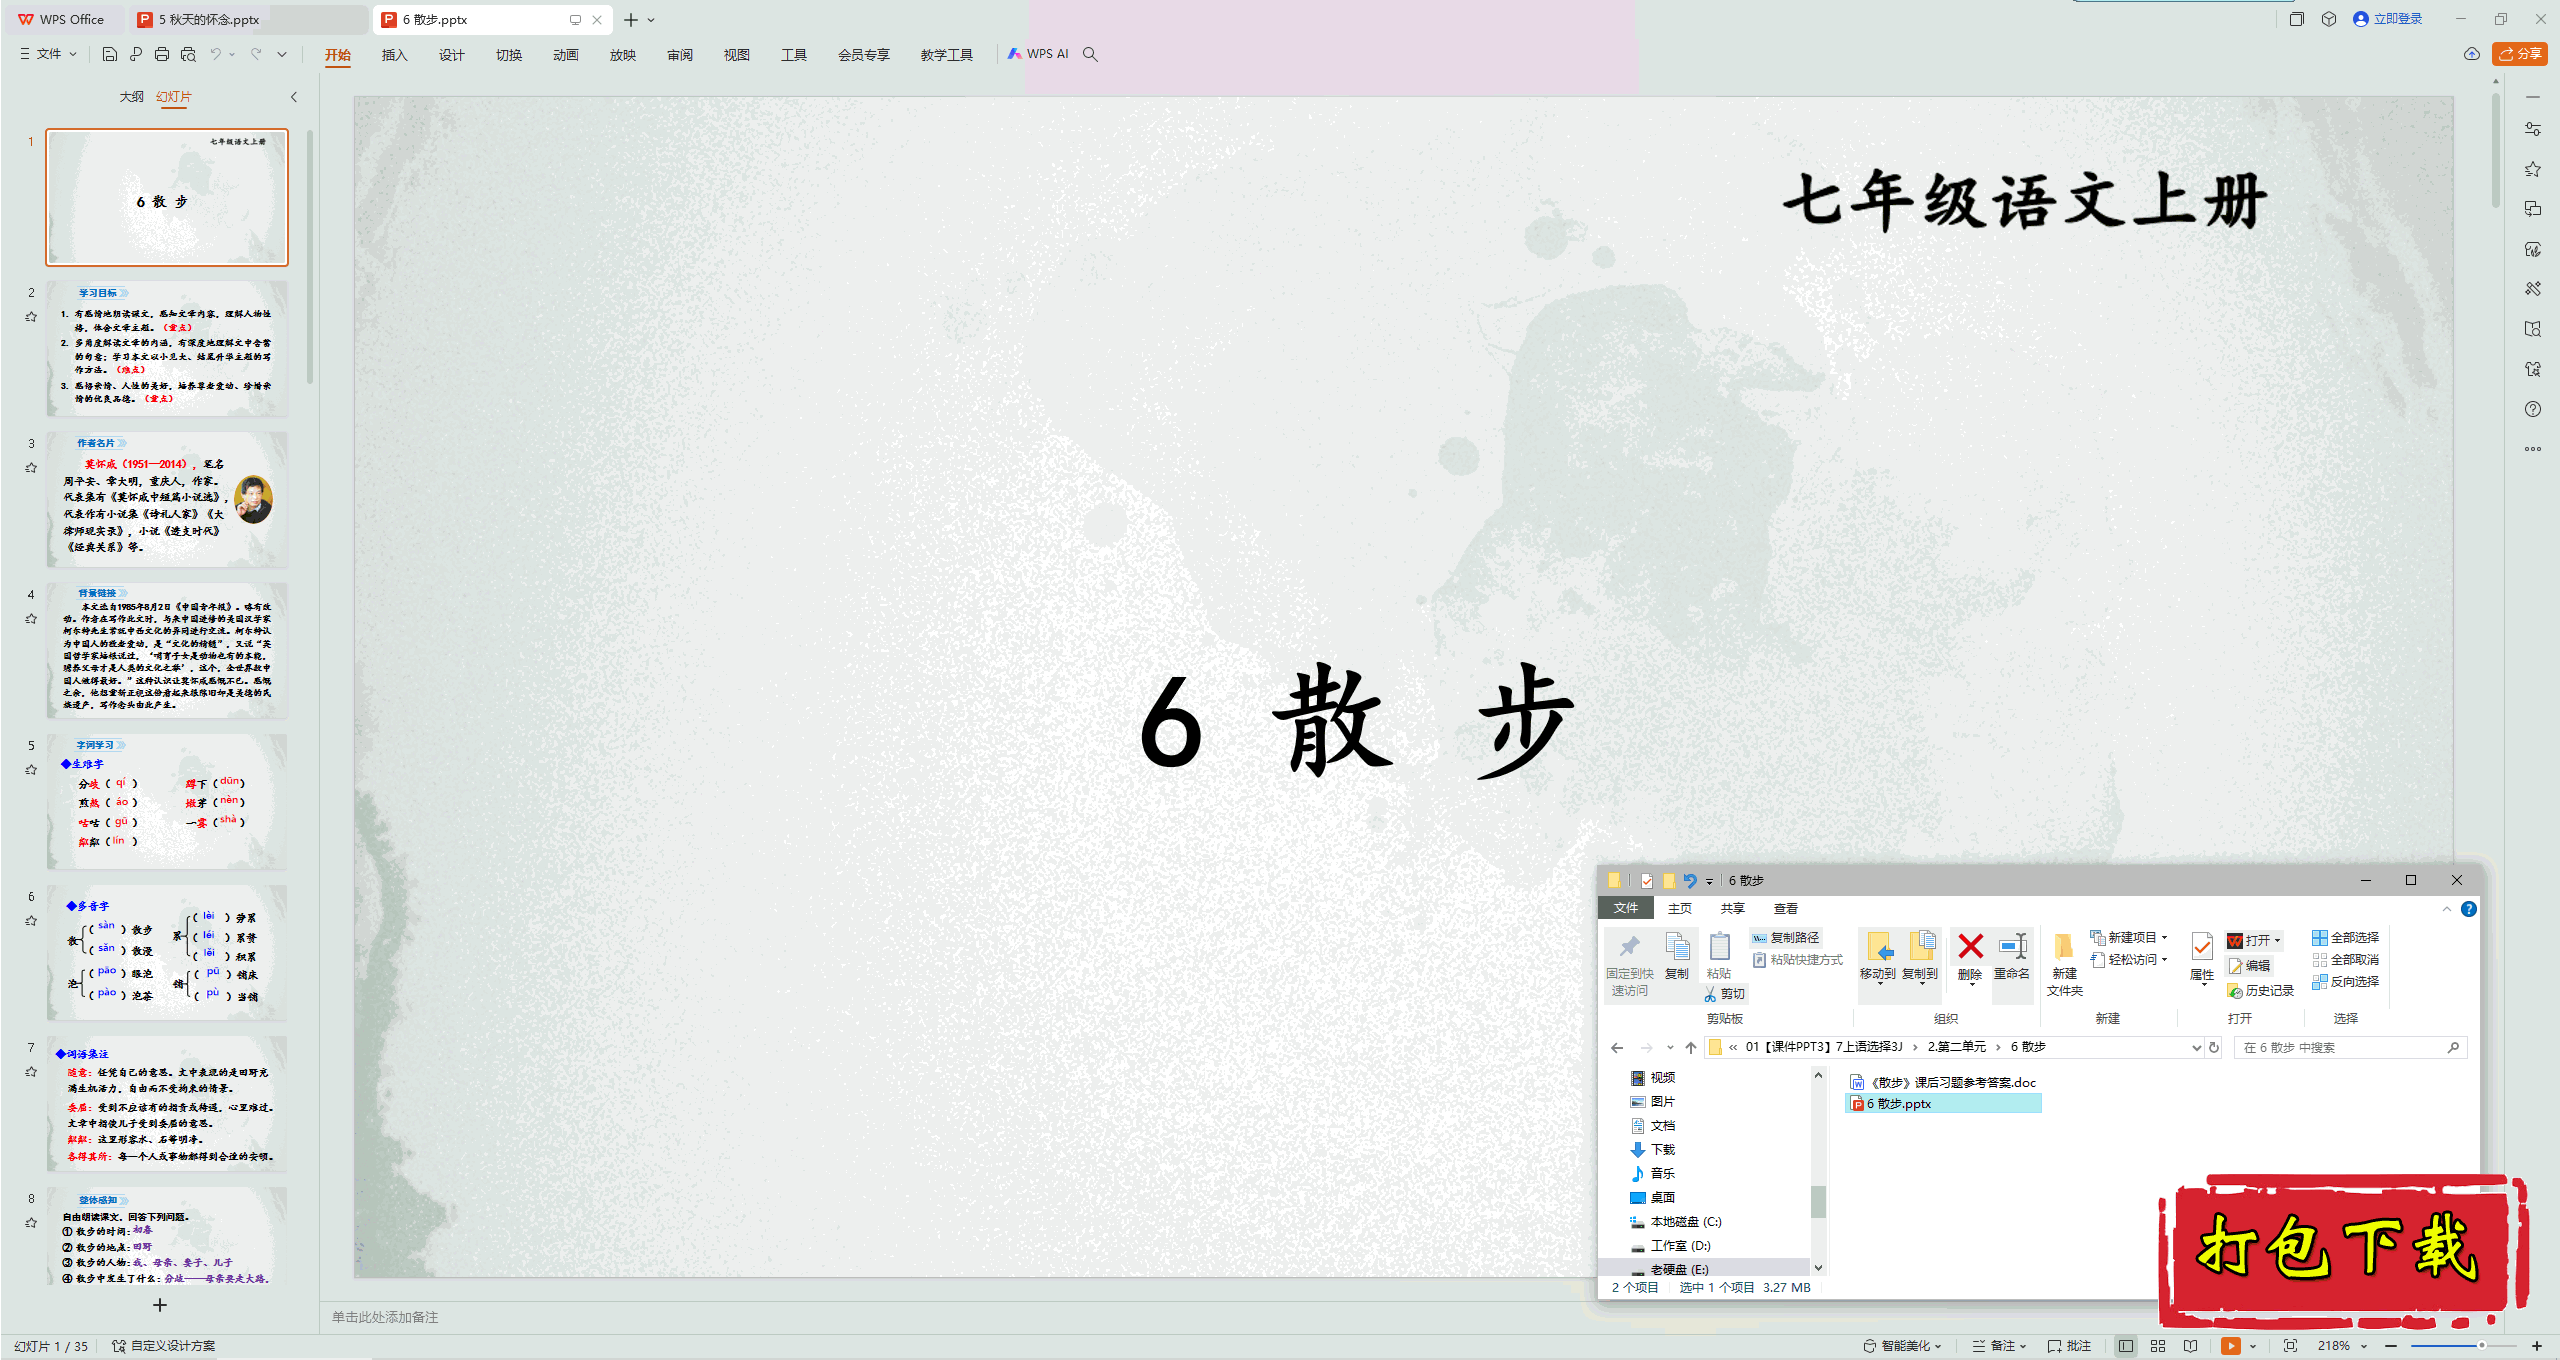Click 复制路径 in Explorer ribbon
Viewport: 2560px width, 1360px height.
[x=1786, y=938]
